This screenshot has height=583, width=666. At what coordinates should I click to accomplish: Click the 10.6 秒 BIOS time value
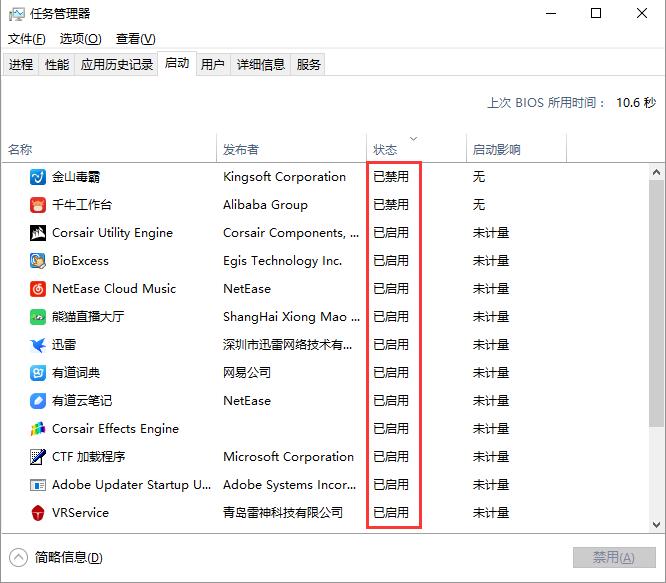click(636, 103)
